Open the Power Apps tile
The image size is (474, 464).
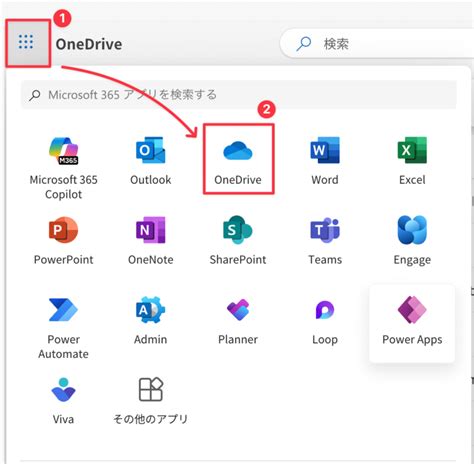point(412,323)
